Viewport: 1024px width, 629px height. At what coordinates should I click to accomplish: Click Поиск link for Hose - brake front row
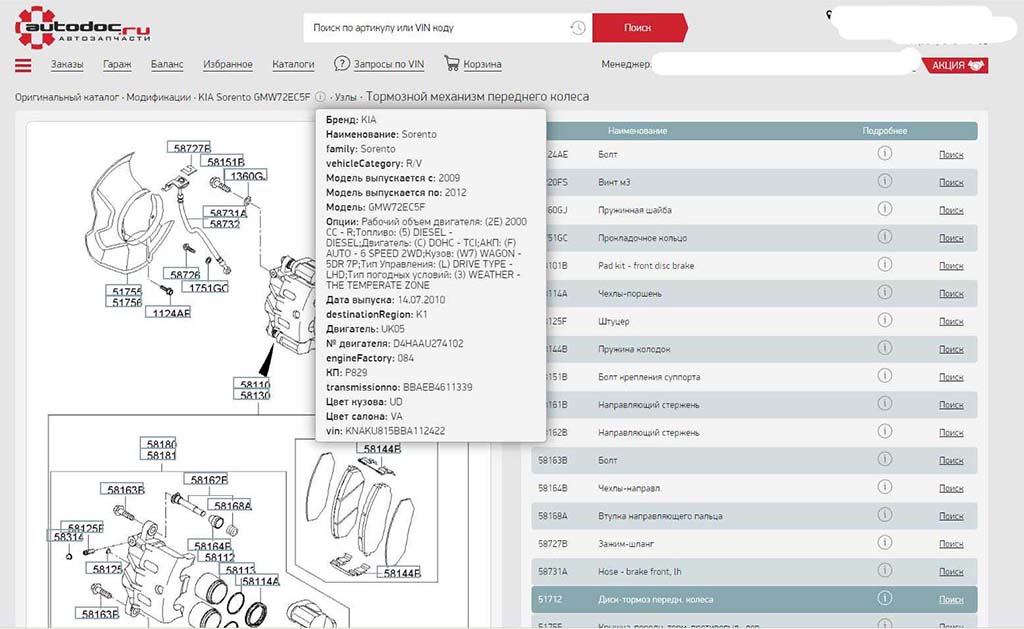click(x=951, y=571)
